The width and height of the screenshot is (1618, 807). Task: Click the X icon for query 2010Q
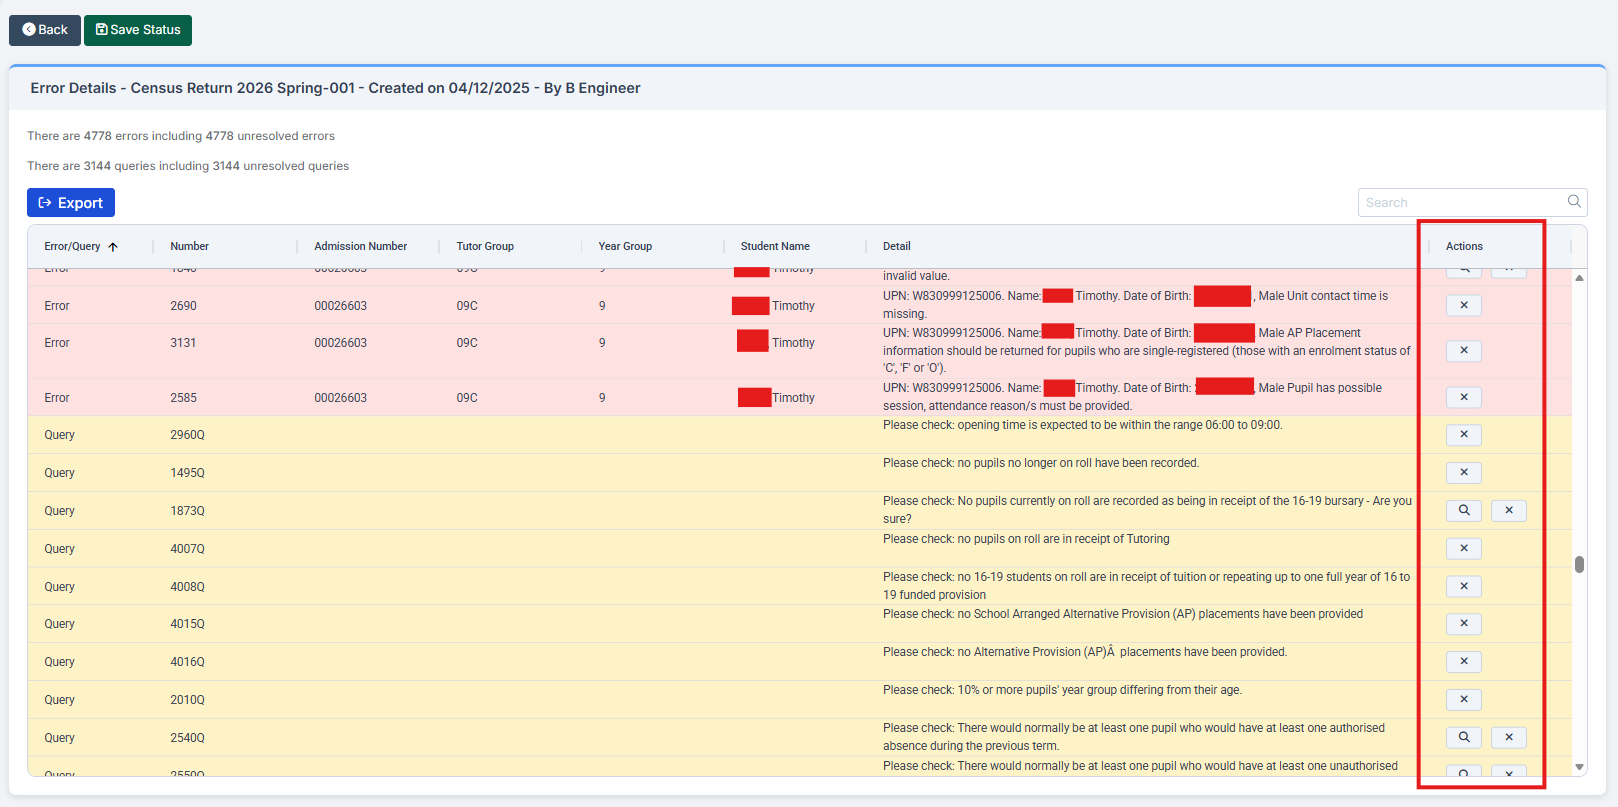1463,700
